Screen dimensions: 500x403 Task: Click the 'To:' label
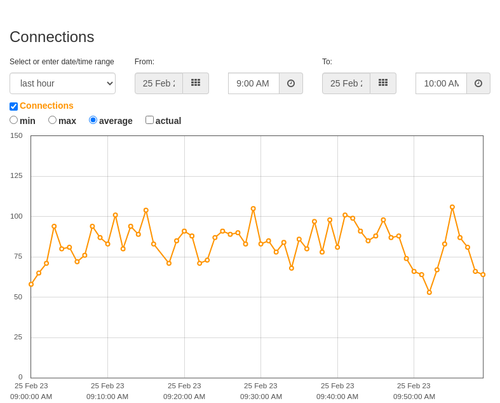coord(327,62)
